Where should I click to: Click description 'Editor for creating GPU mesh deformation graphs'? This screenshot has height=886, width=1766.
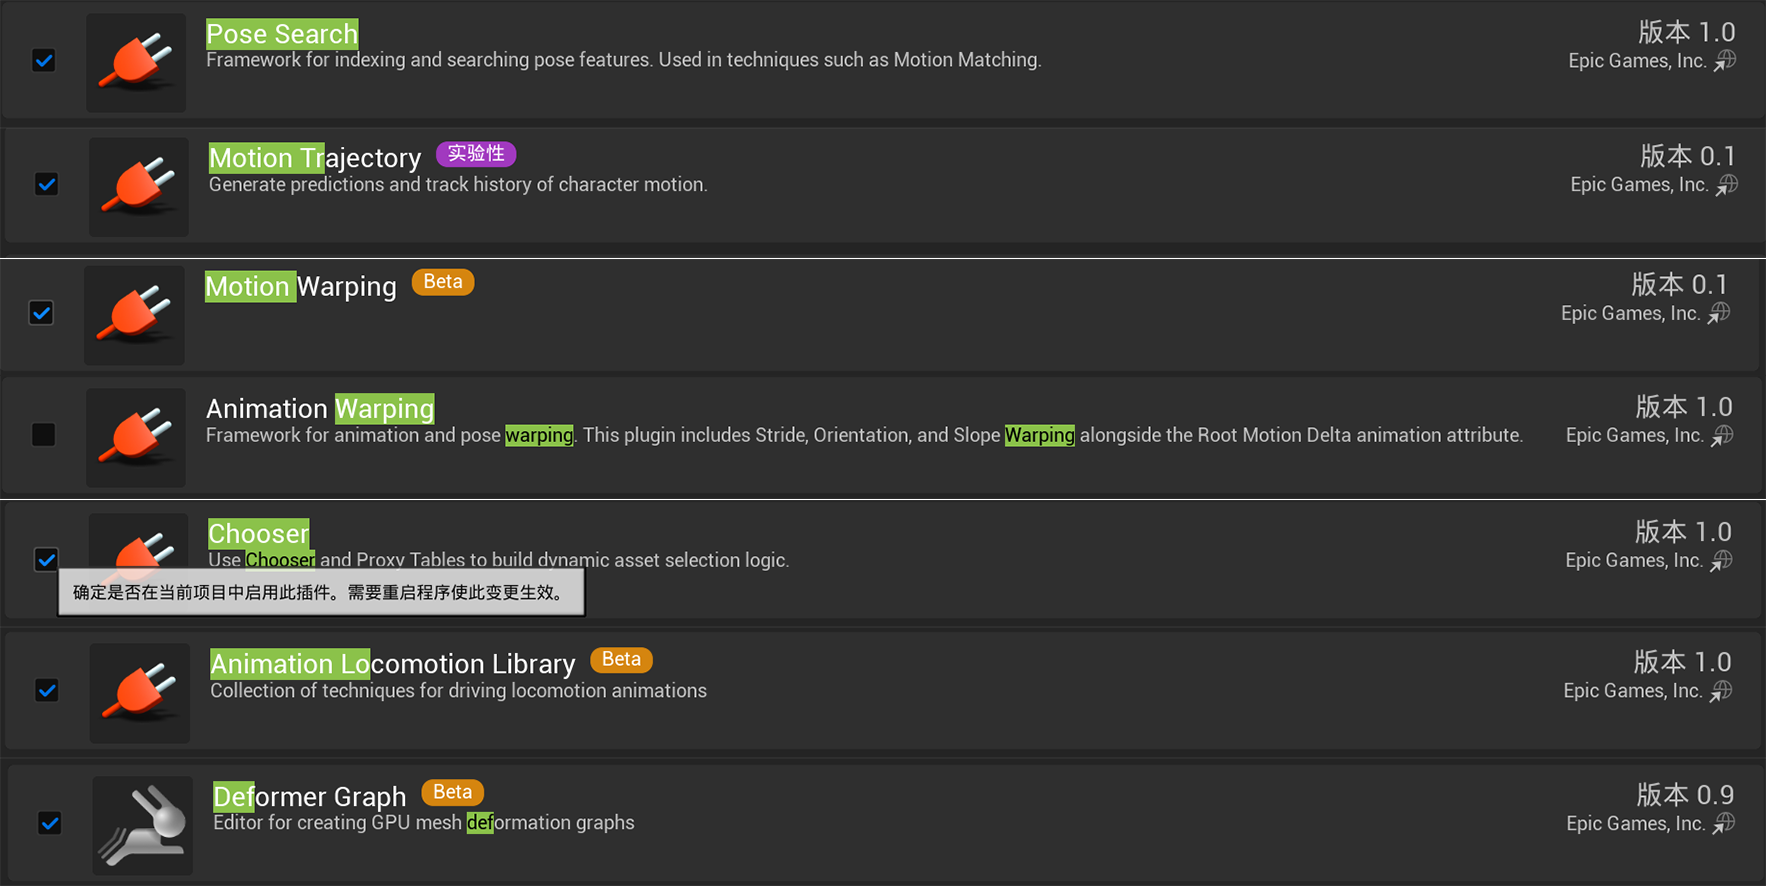pyautogui.click(x=424, y=823)
